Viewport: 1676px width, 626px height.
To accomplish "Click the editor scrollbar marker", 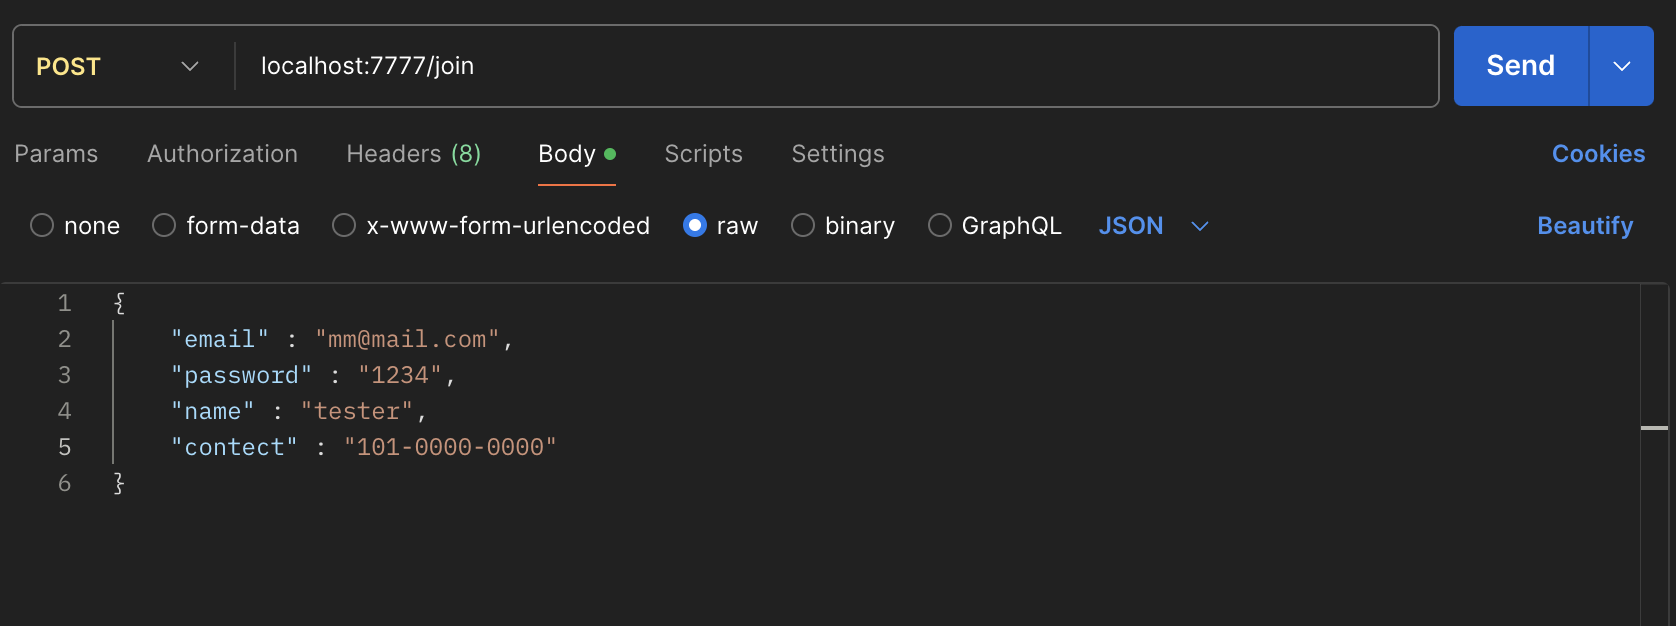I will tap(1654, 428).
